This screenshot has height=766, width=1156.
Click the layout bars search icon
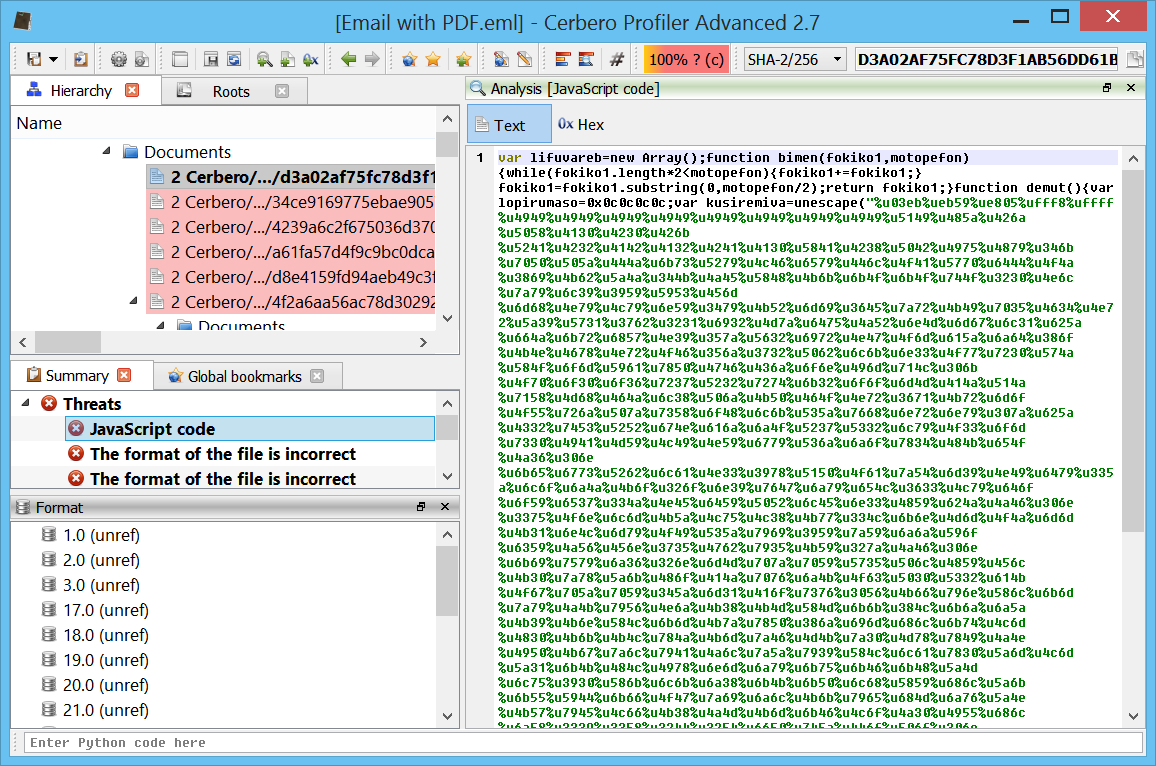pyautogui.click(x=586, y=59)
